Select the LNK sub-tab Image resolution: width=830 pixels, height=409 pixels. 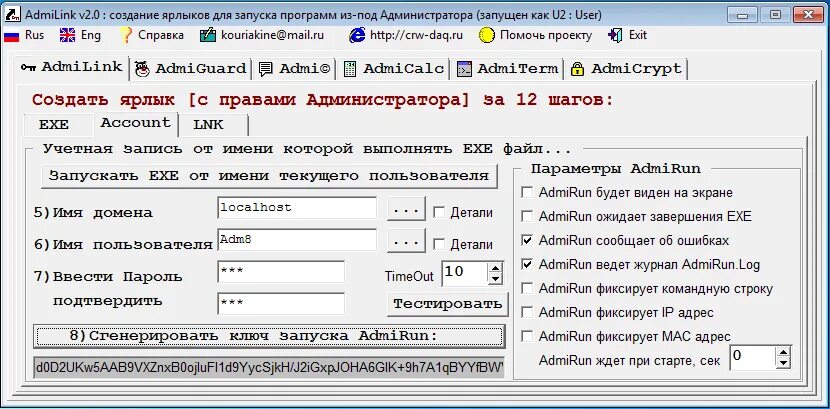[x=213, y=125]
